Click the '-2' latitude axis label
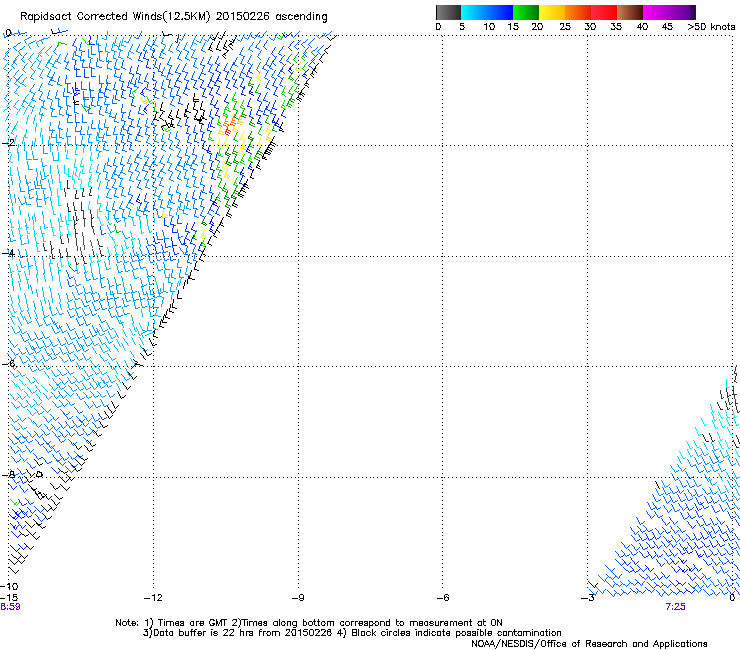Screen dimensions: 740x650 click(x=8, y=143)
